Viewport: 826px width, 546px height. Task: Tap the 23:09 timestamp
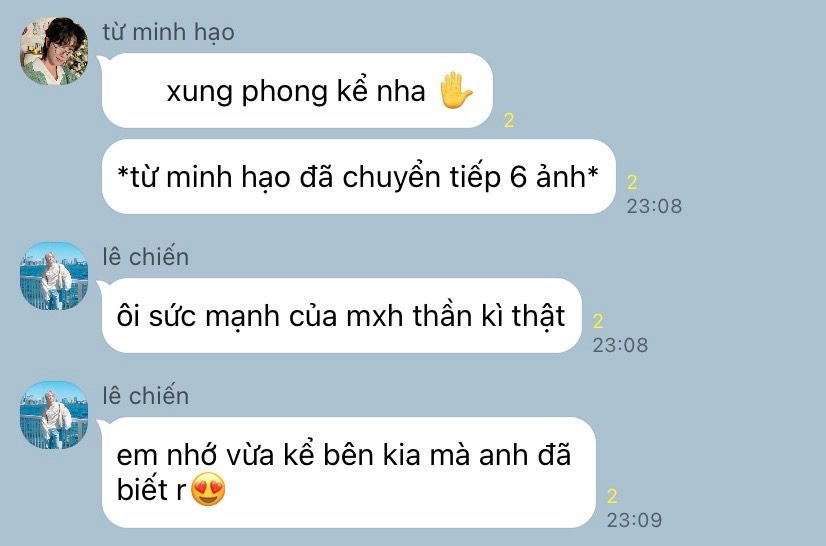point(634,520)
